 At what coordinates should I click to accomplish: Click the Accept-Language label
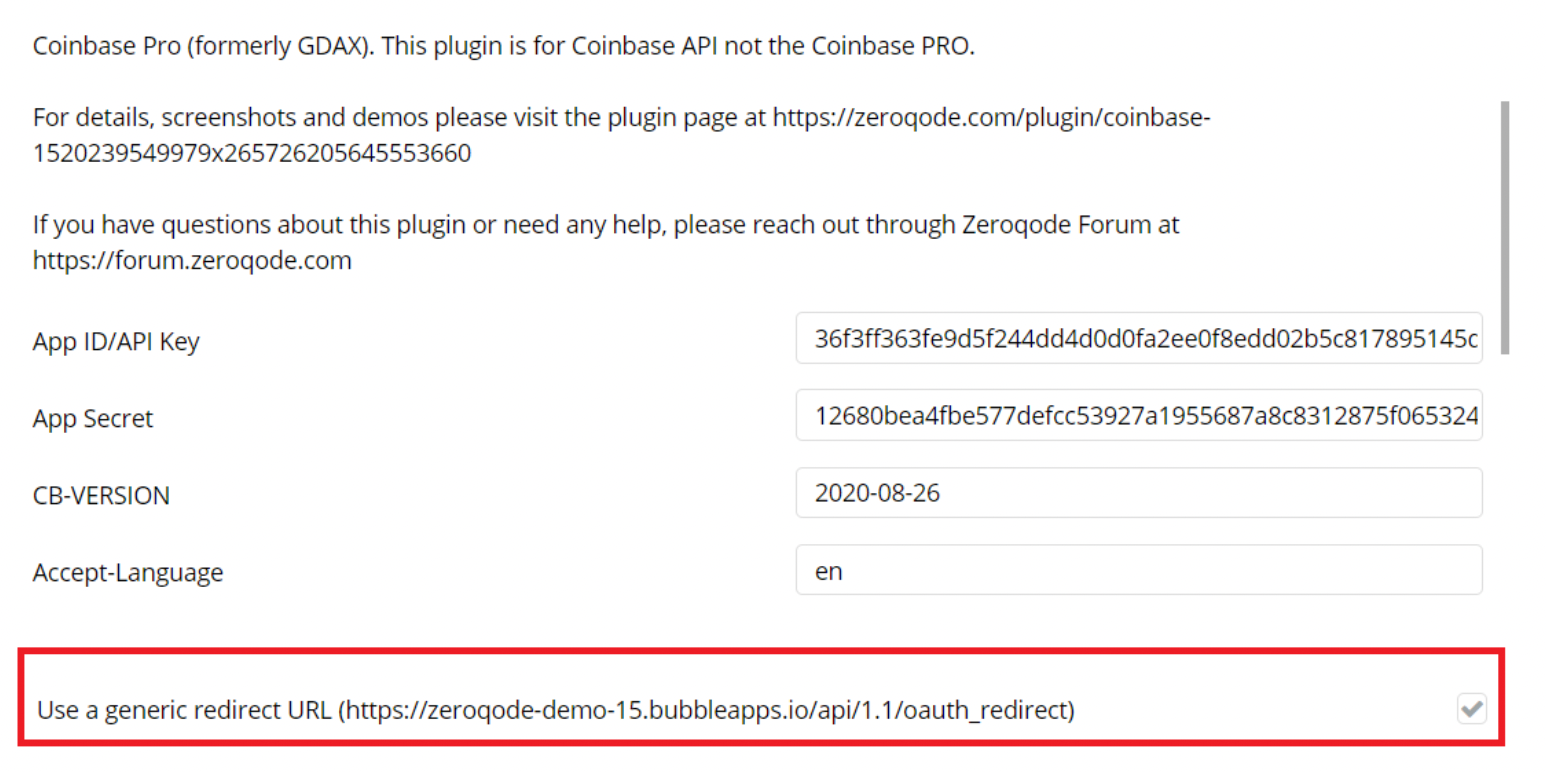(x=128, y=572)
